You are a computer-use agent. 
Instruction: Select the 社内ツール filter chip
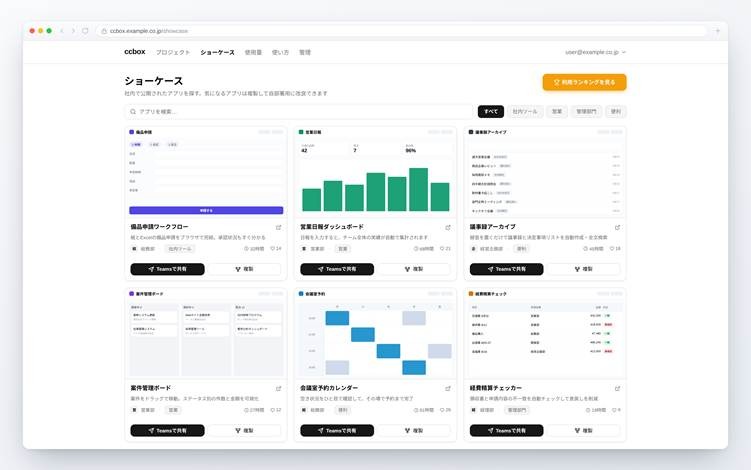coord(525,112)
